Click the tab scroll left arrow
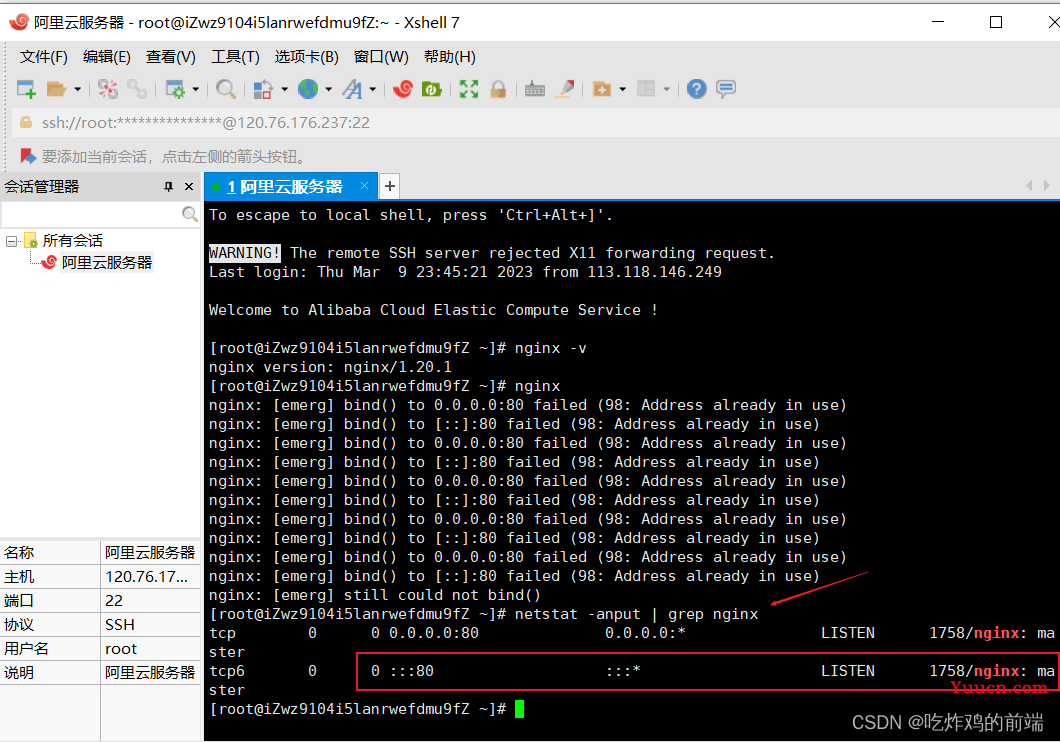This screenshot has height=742, width=1060. [x=1029, y=185]
